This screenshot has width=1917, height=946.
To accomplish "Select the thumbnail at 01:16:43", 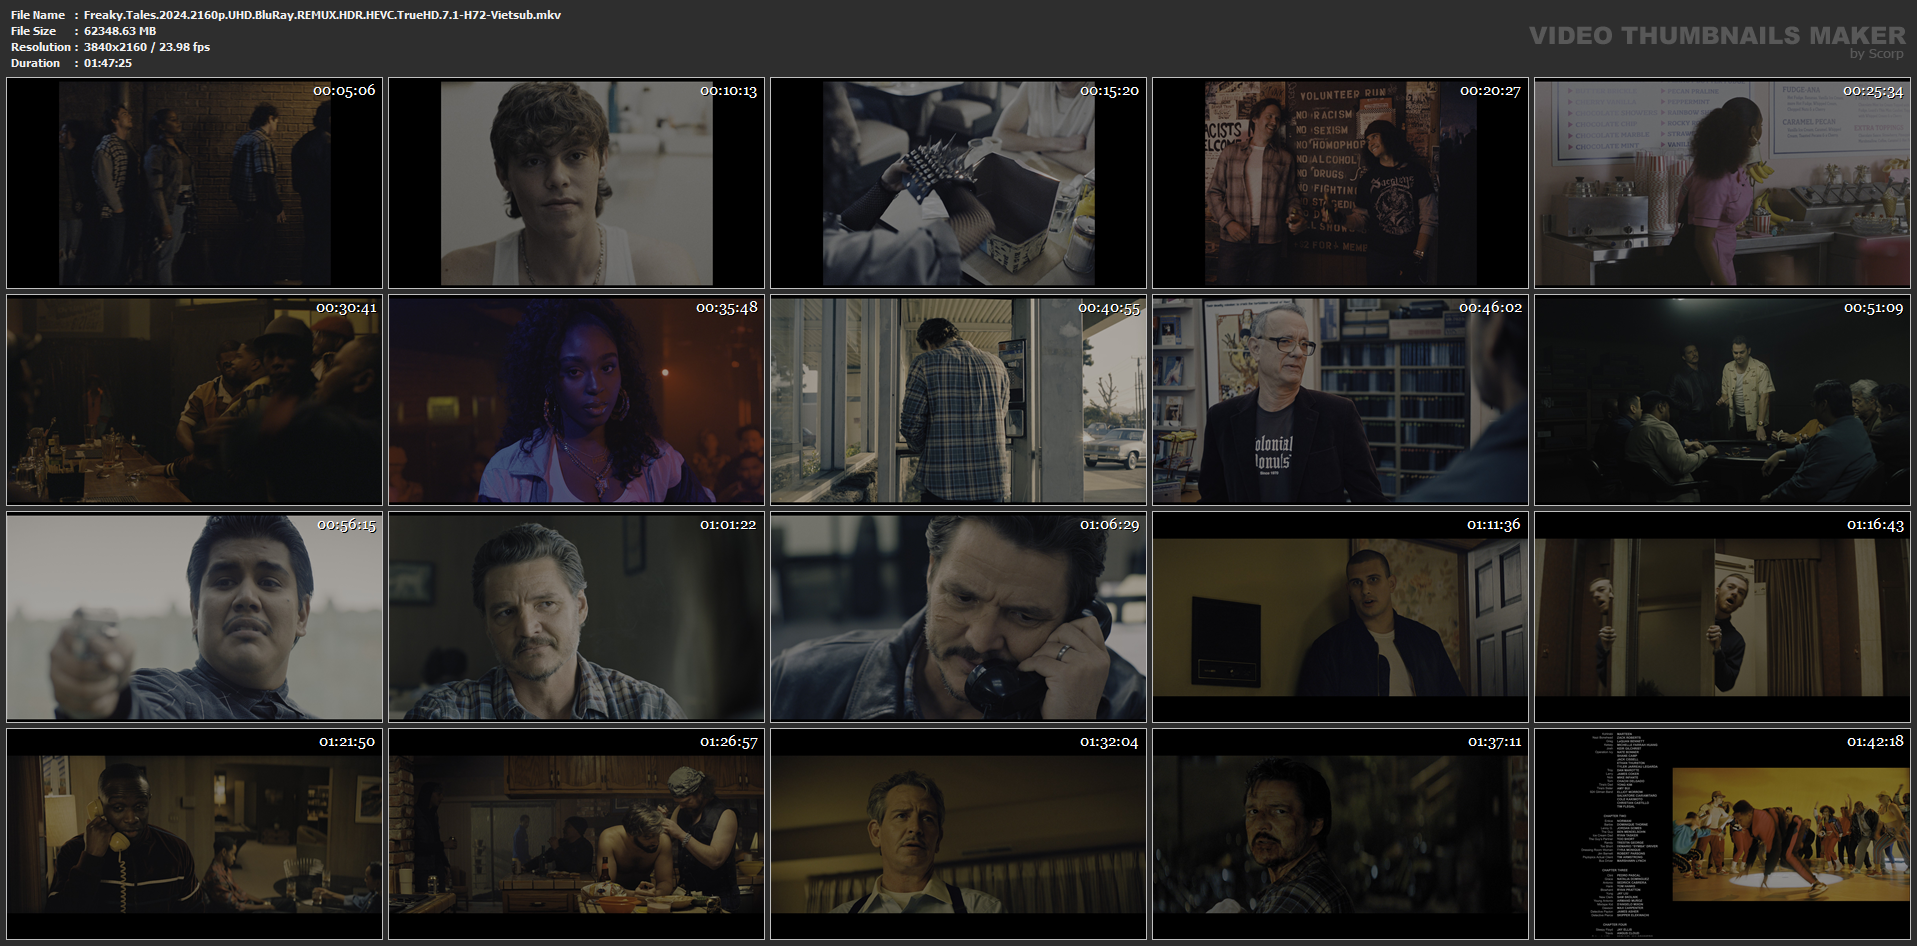I will pos(1723,617).
